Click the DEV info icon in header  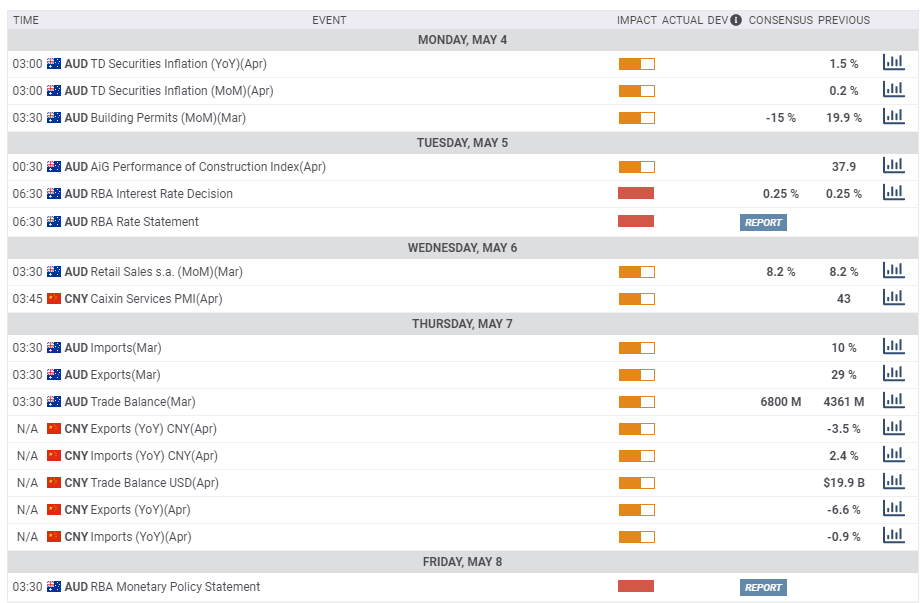(x=736, y=20)
